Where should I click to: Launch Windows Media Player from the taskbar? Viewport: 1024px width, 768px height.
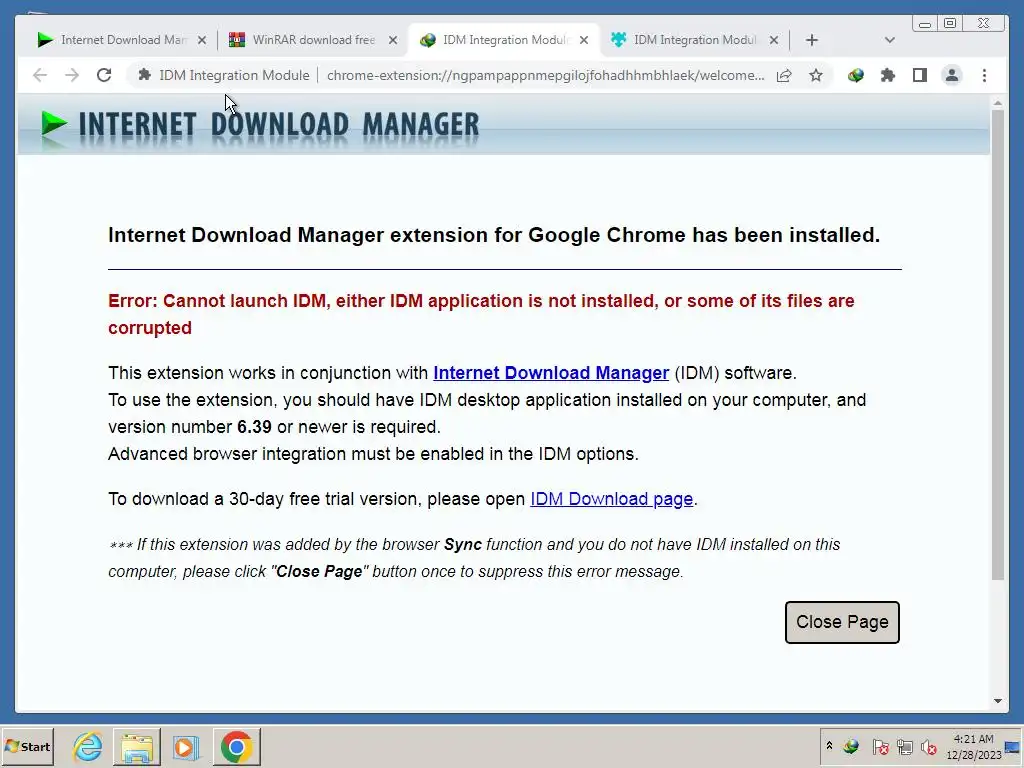coord(185,746)
